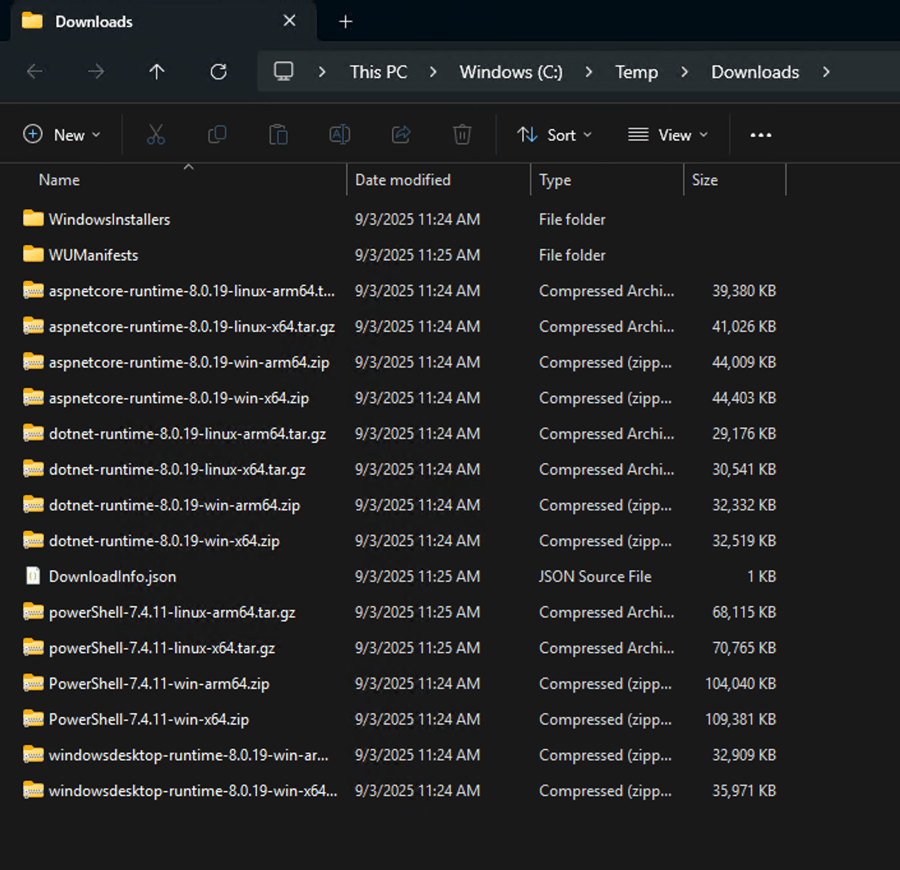
Task: Click the Paste clipboard icon
Action: click(278, 135)
